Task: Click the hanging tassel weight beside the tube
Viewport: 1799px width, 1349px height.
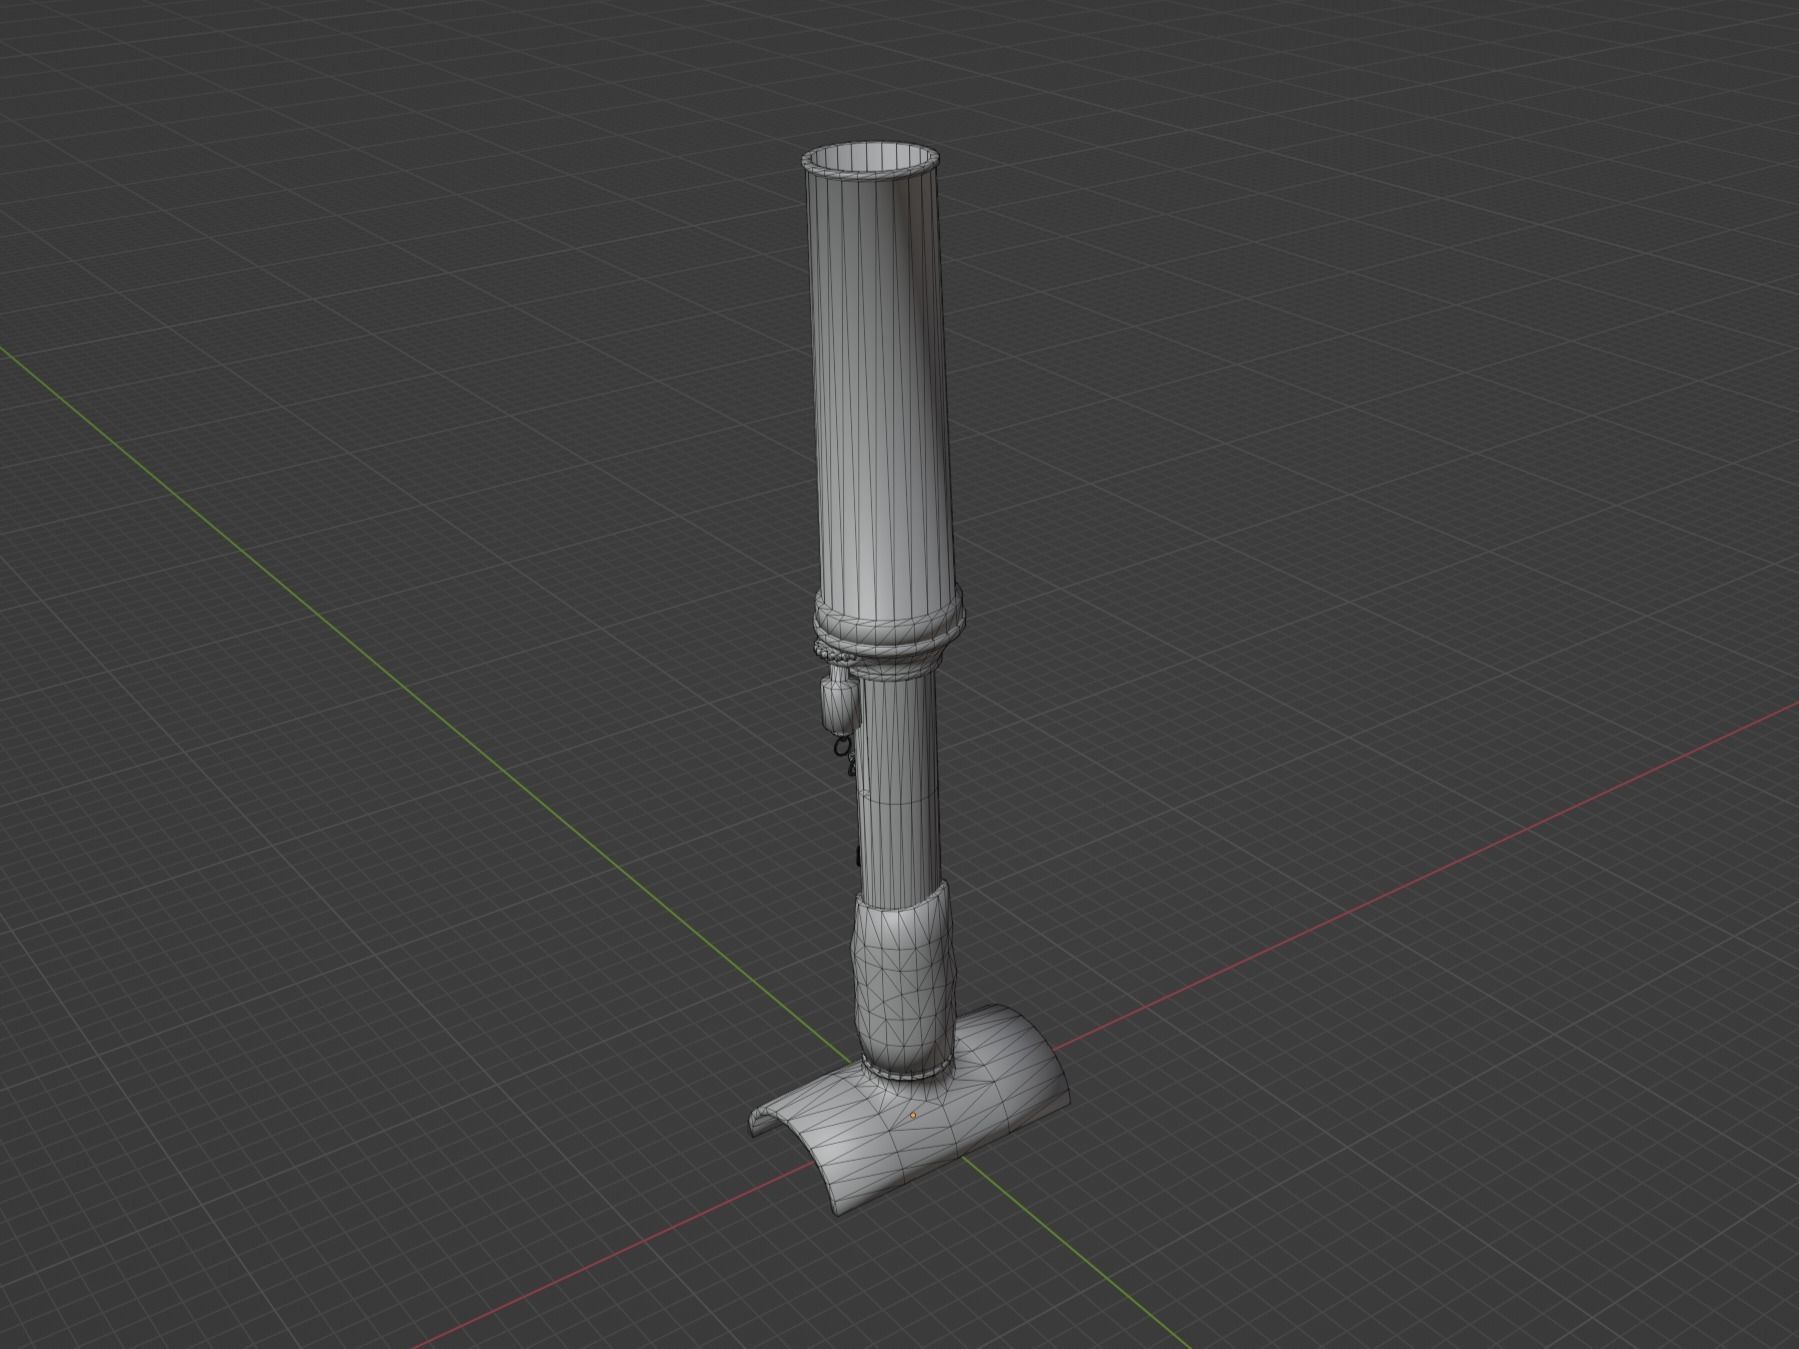Action: click(840, 702)
